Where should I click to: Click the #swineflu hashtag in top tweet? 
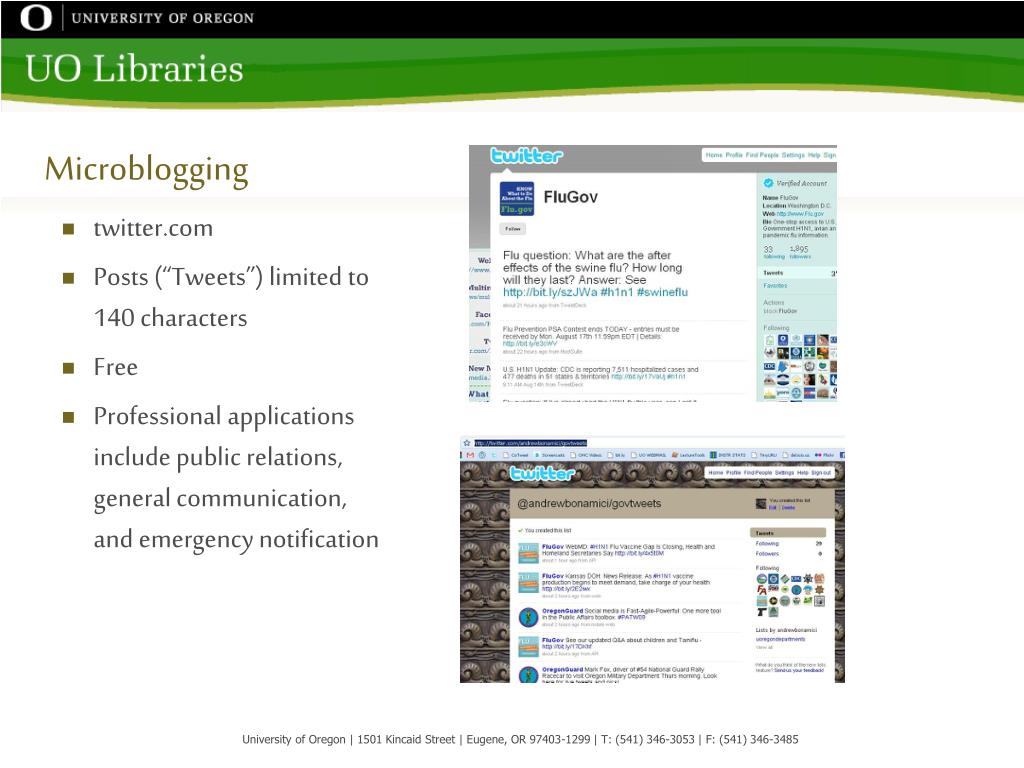click(662, 292)
